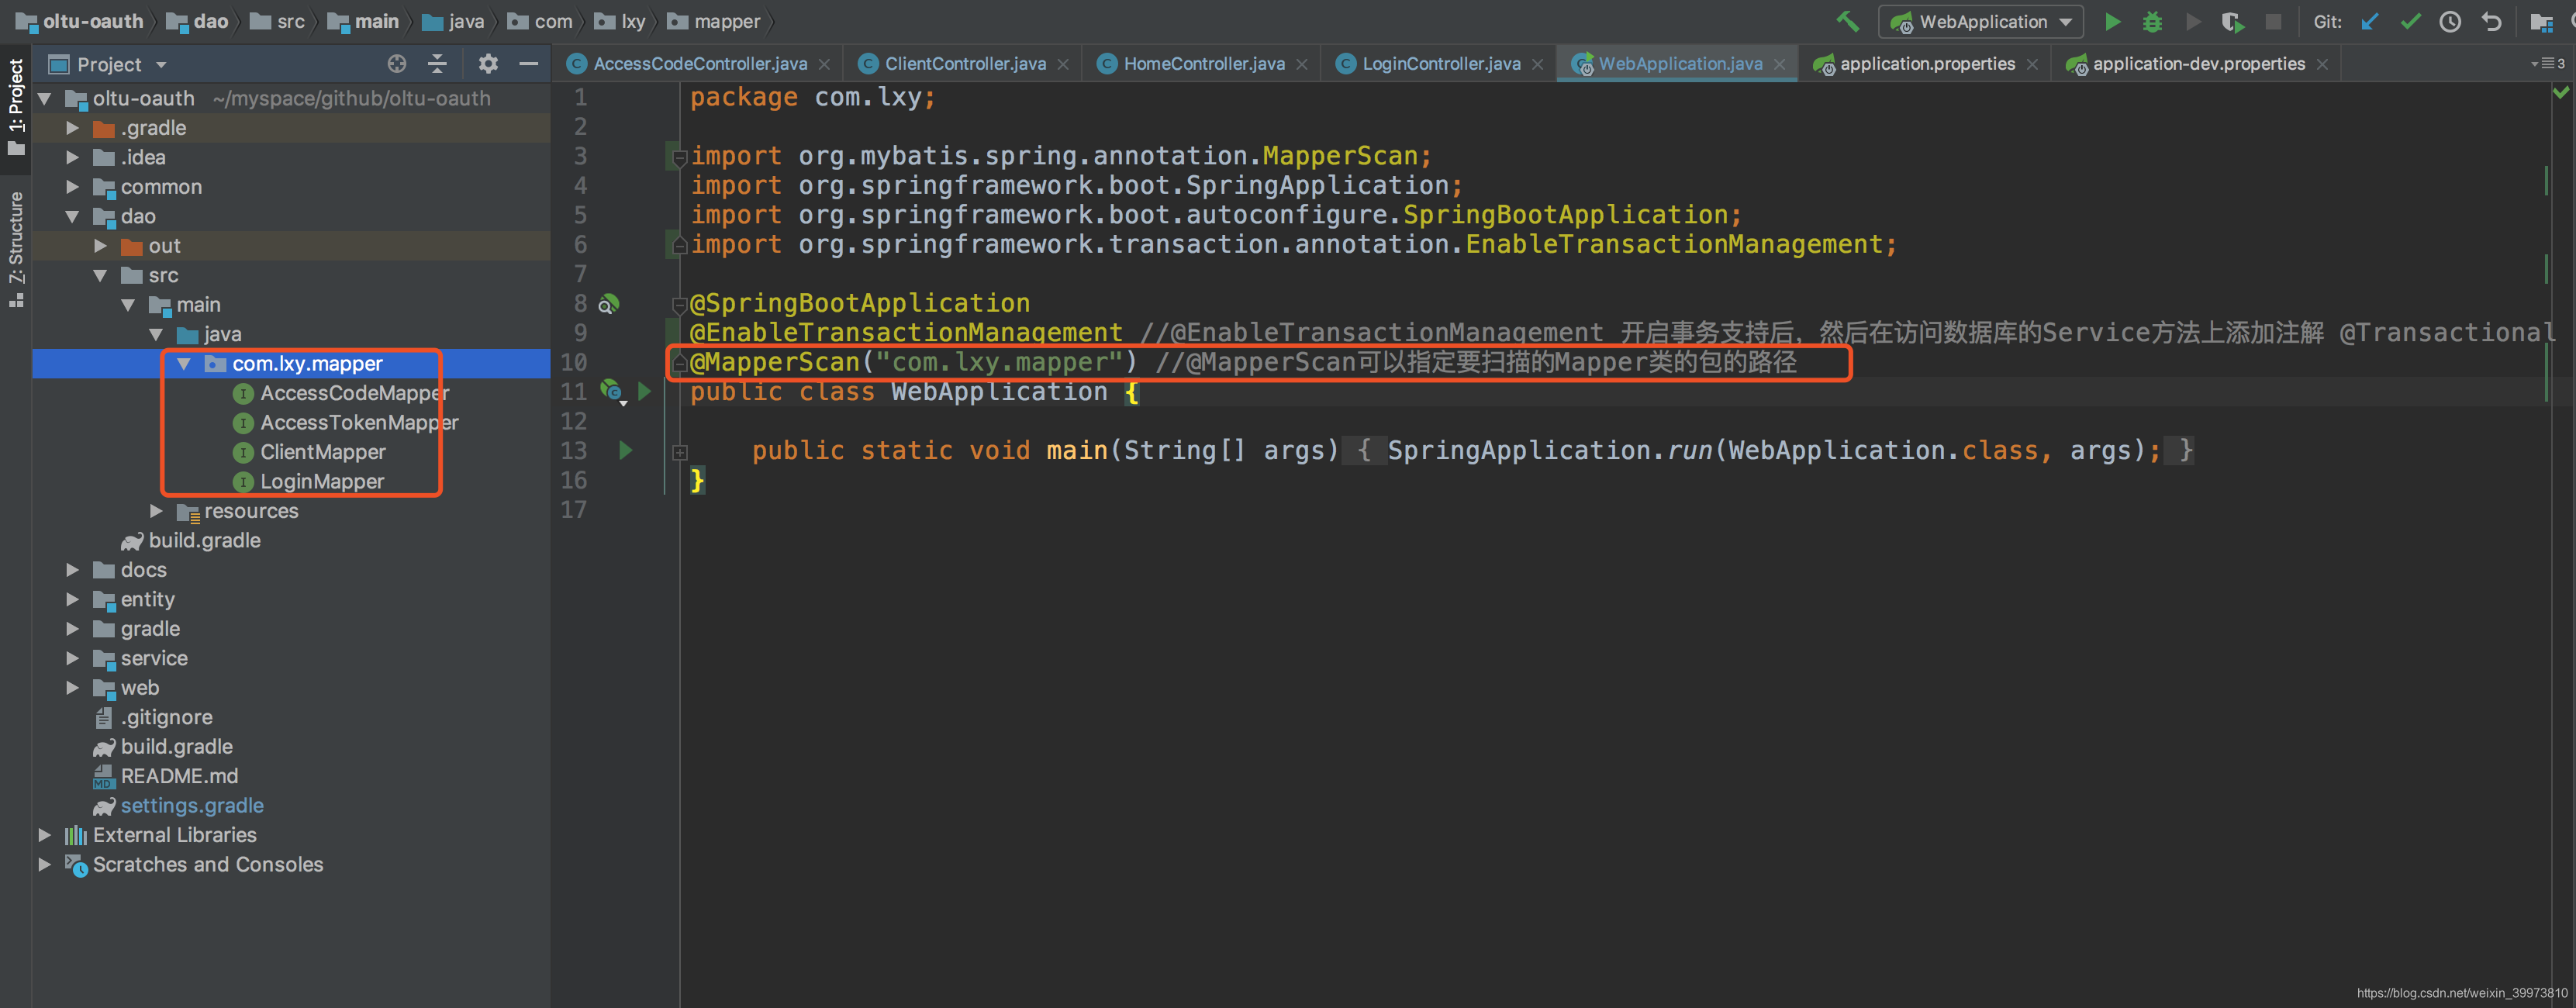Click the Git update project arrow
The image size is (2576, 1008).
tap(2369, 22)
